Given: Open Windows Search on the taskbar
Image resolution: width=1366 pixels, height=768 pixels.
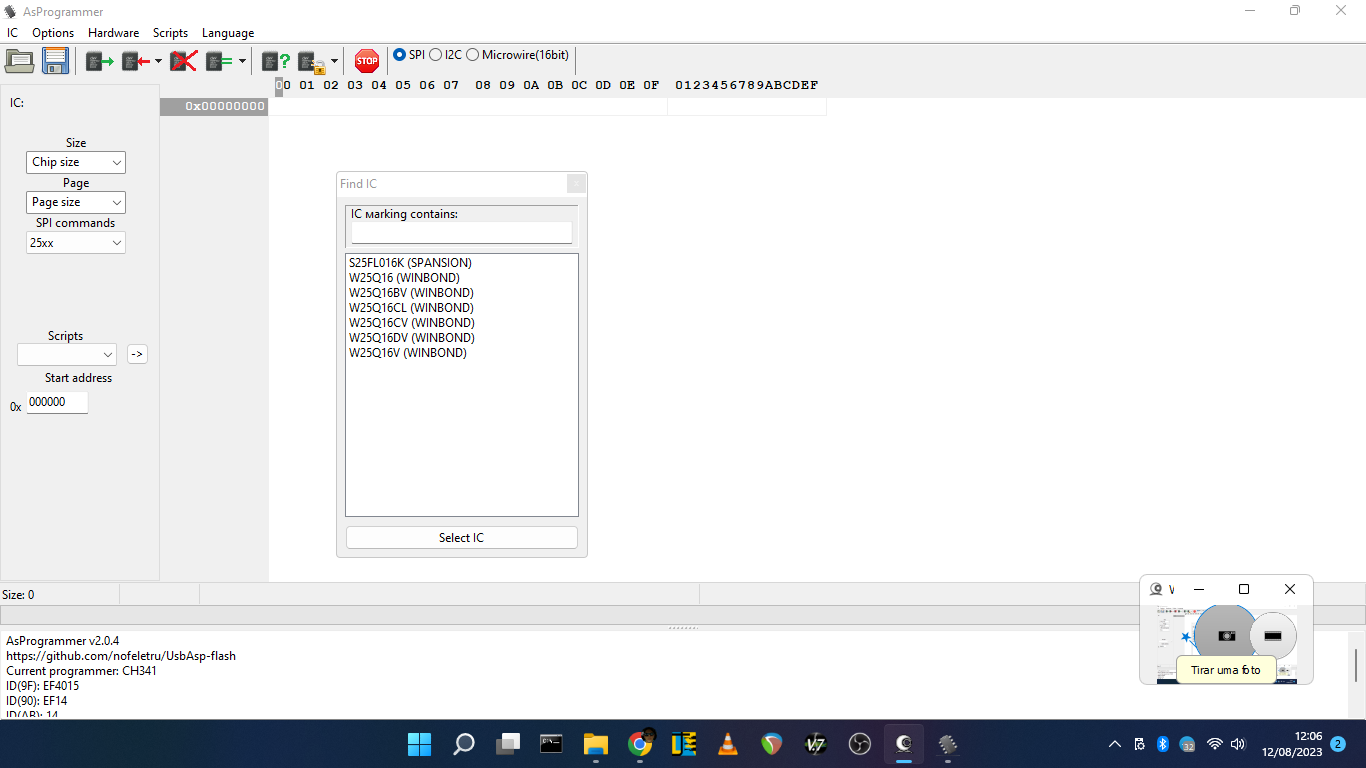Looking at the screenshot, I should 464,744.
